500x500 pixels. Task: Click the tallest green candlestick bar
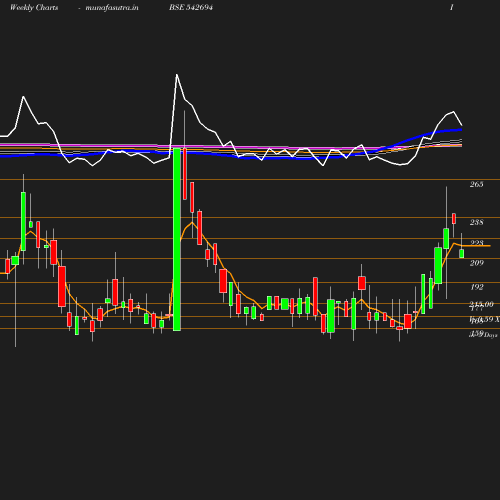[177, 239]
